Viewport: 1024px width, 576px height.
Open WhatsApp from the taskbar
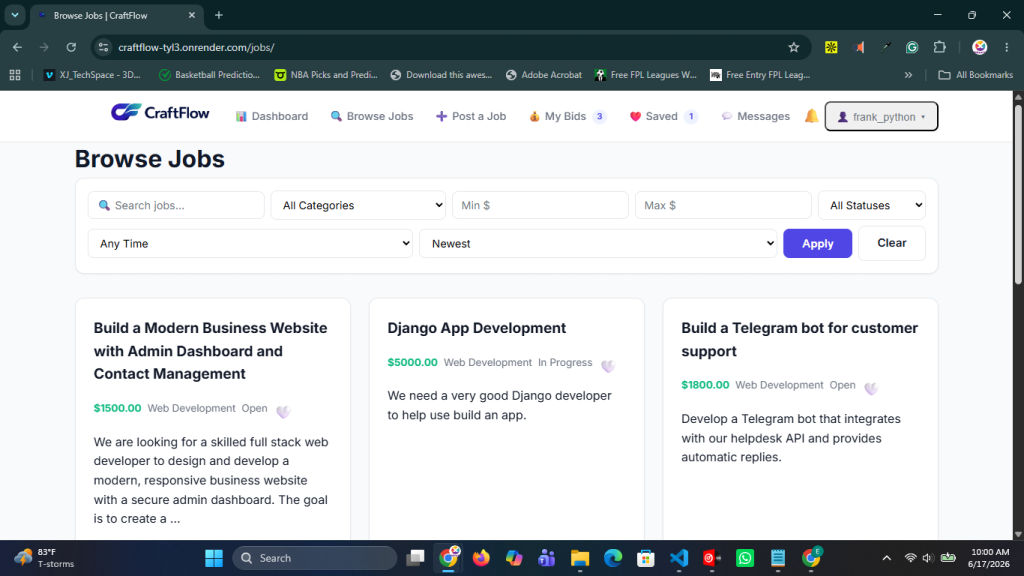744,558
